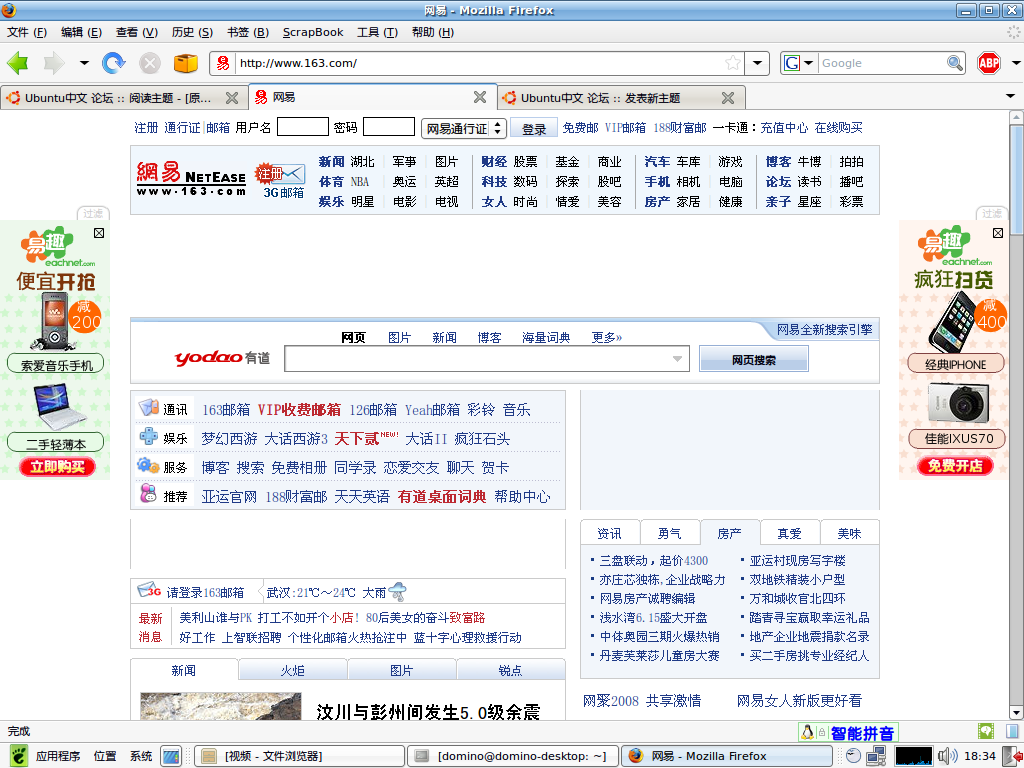Select the 资讯 tab

tap(609, 534)
